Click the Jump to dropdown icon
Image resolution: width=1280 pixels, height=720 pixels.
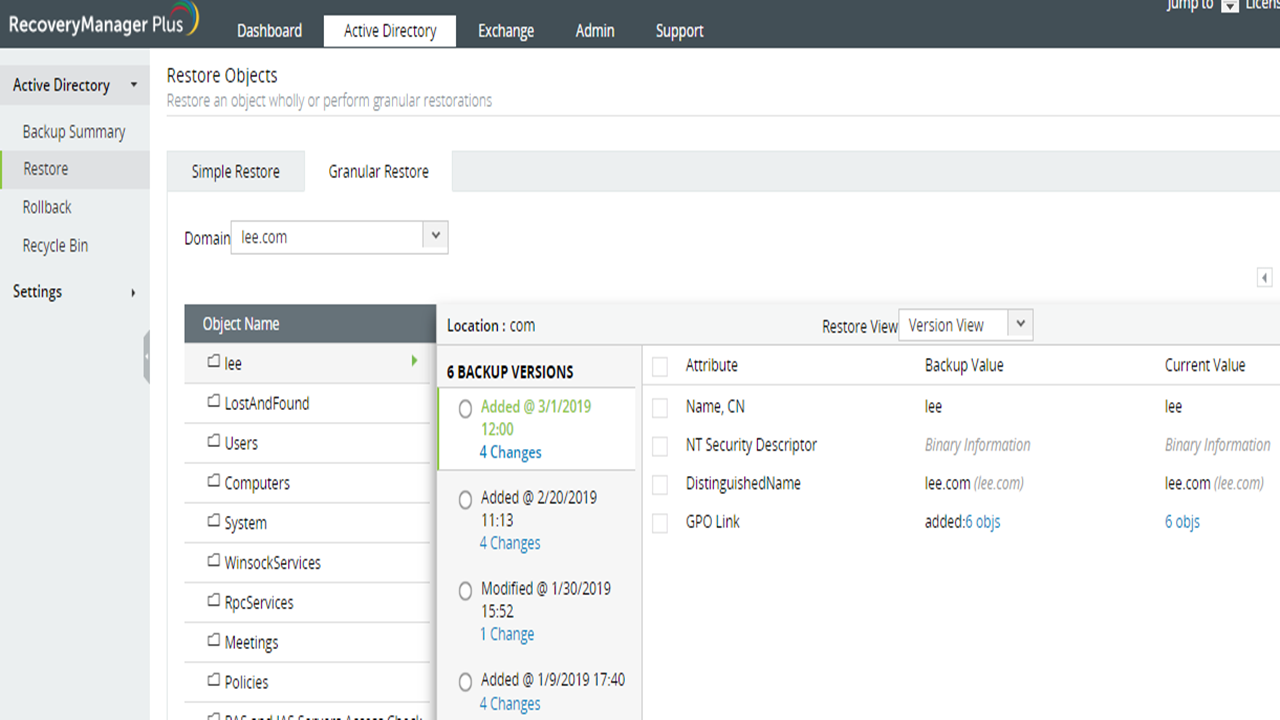pos(1230,6)
